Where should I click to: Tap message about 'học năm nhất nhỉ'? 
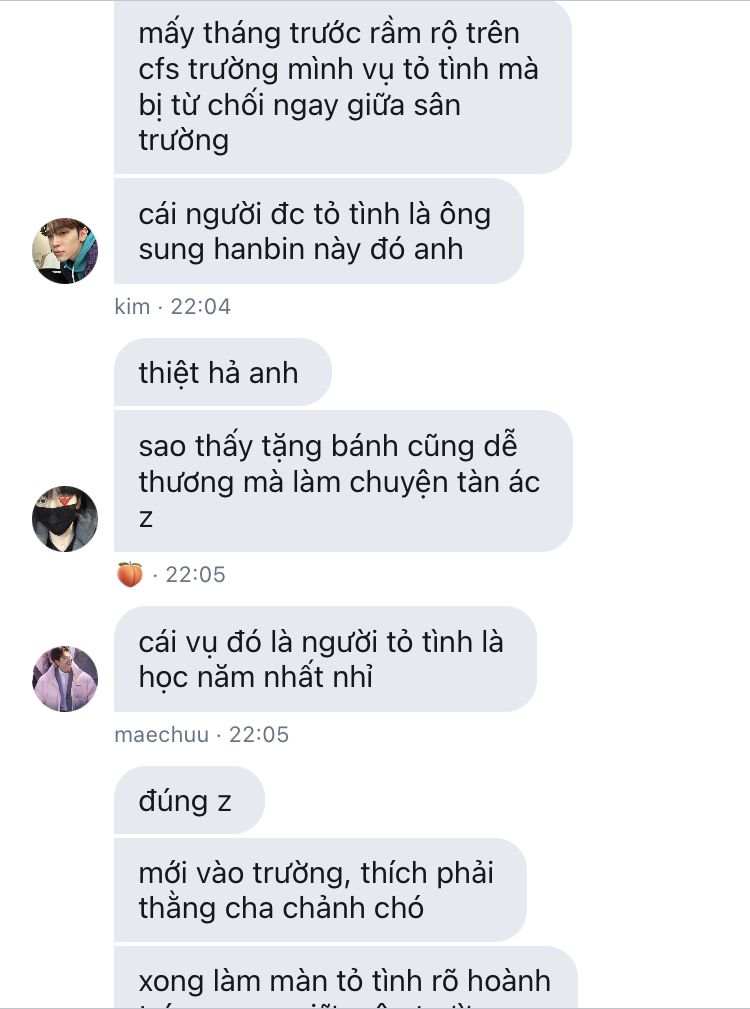click(325, 659)
